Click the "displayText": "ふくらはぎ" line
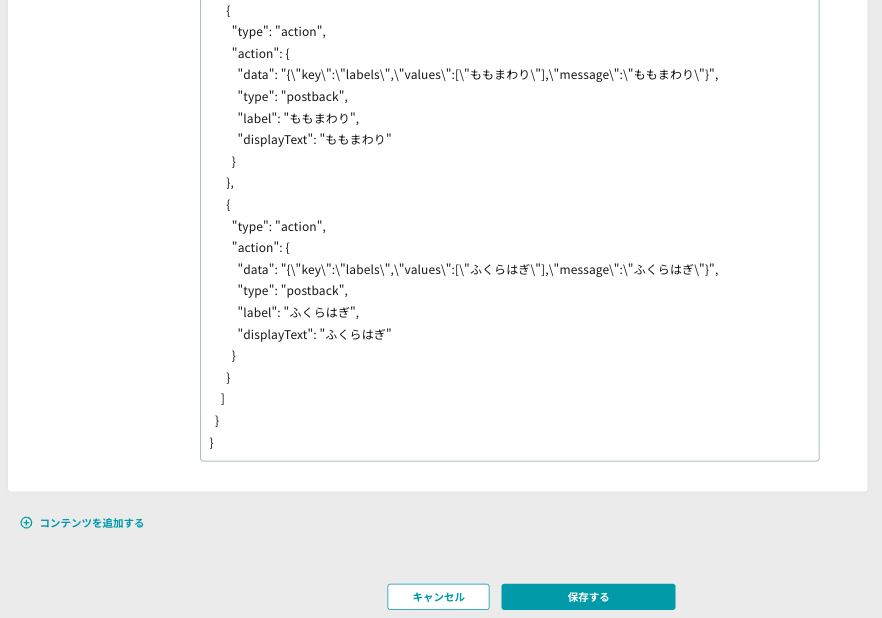The image size is (882, 618). 314,335
